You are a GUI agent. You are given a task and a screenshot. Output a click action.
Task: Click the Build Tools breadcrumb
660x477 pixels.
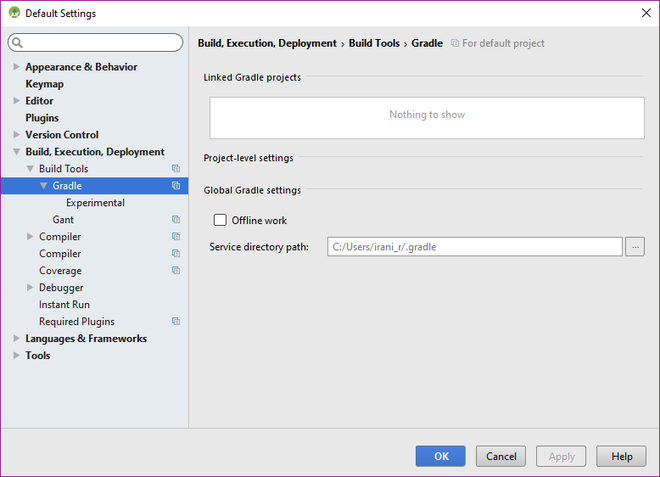tap(374, 43)
